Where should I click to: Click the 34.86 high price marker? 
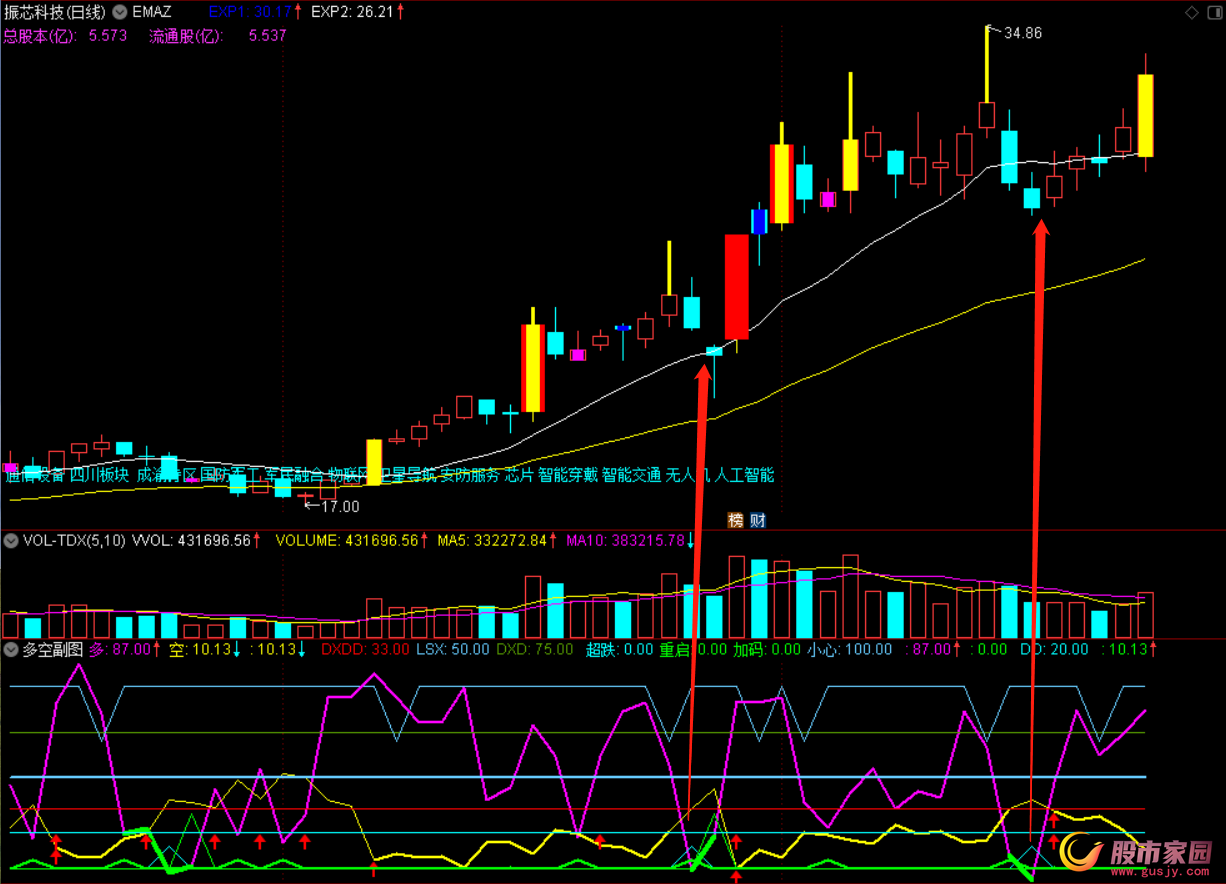point(1022,33)
